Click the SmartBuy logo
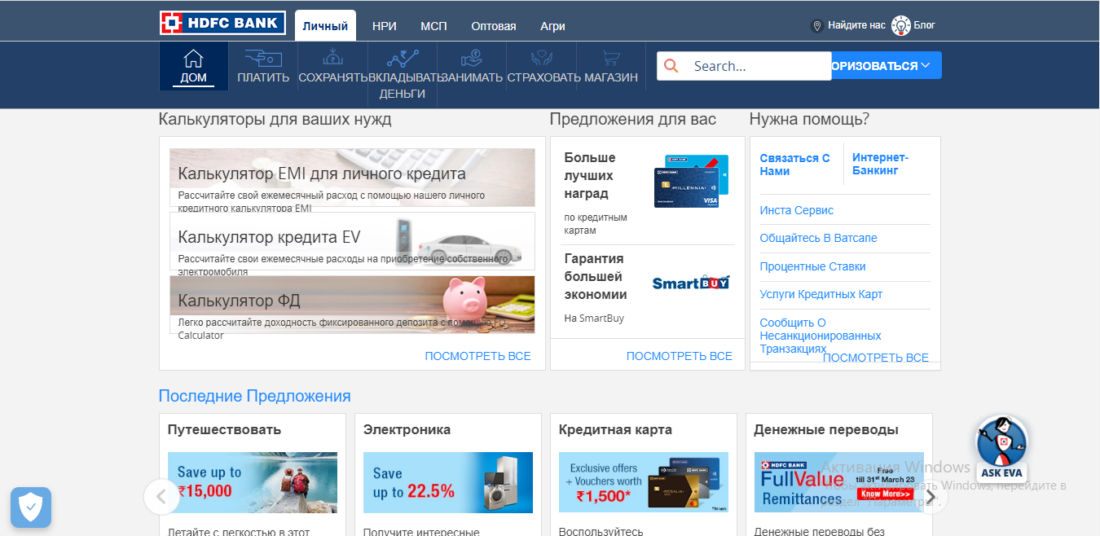 [691, 282]
